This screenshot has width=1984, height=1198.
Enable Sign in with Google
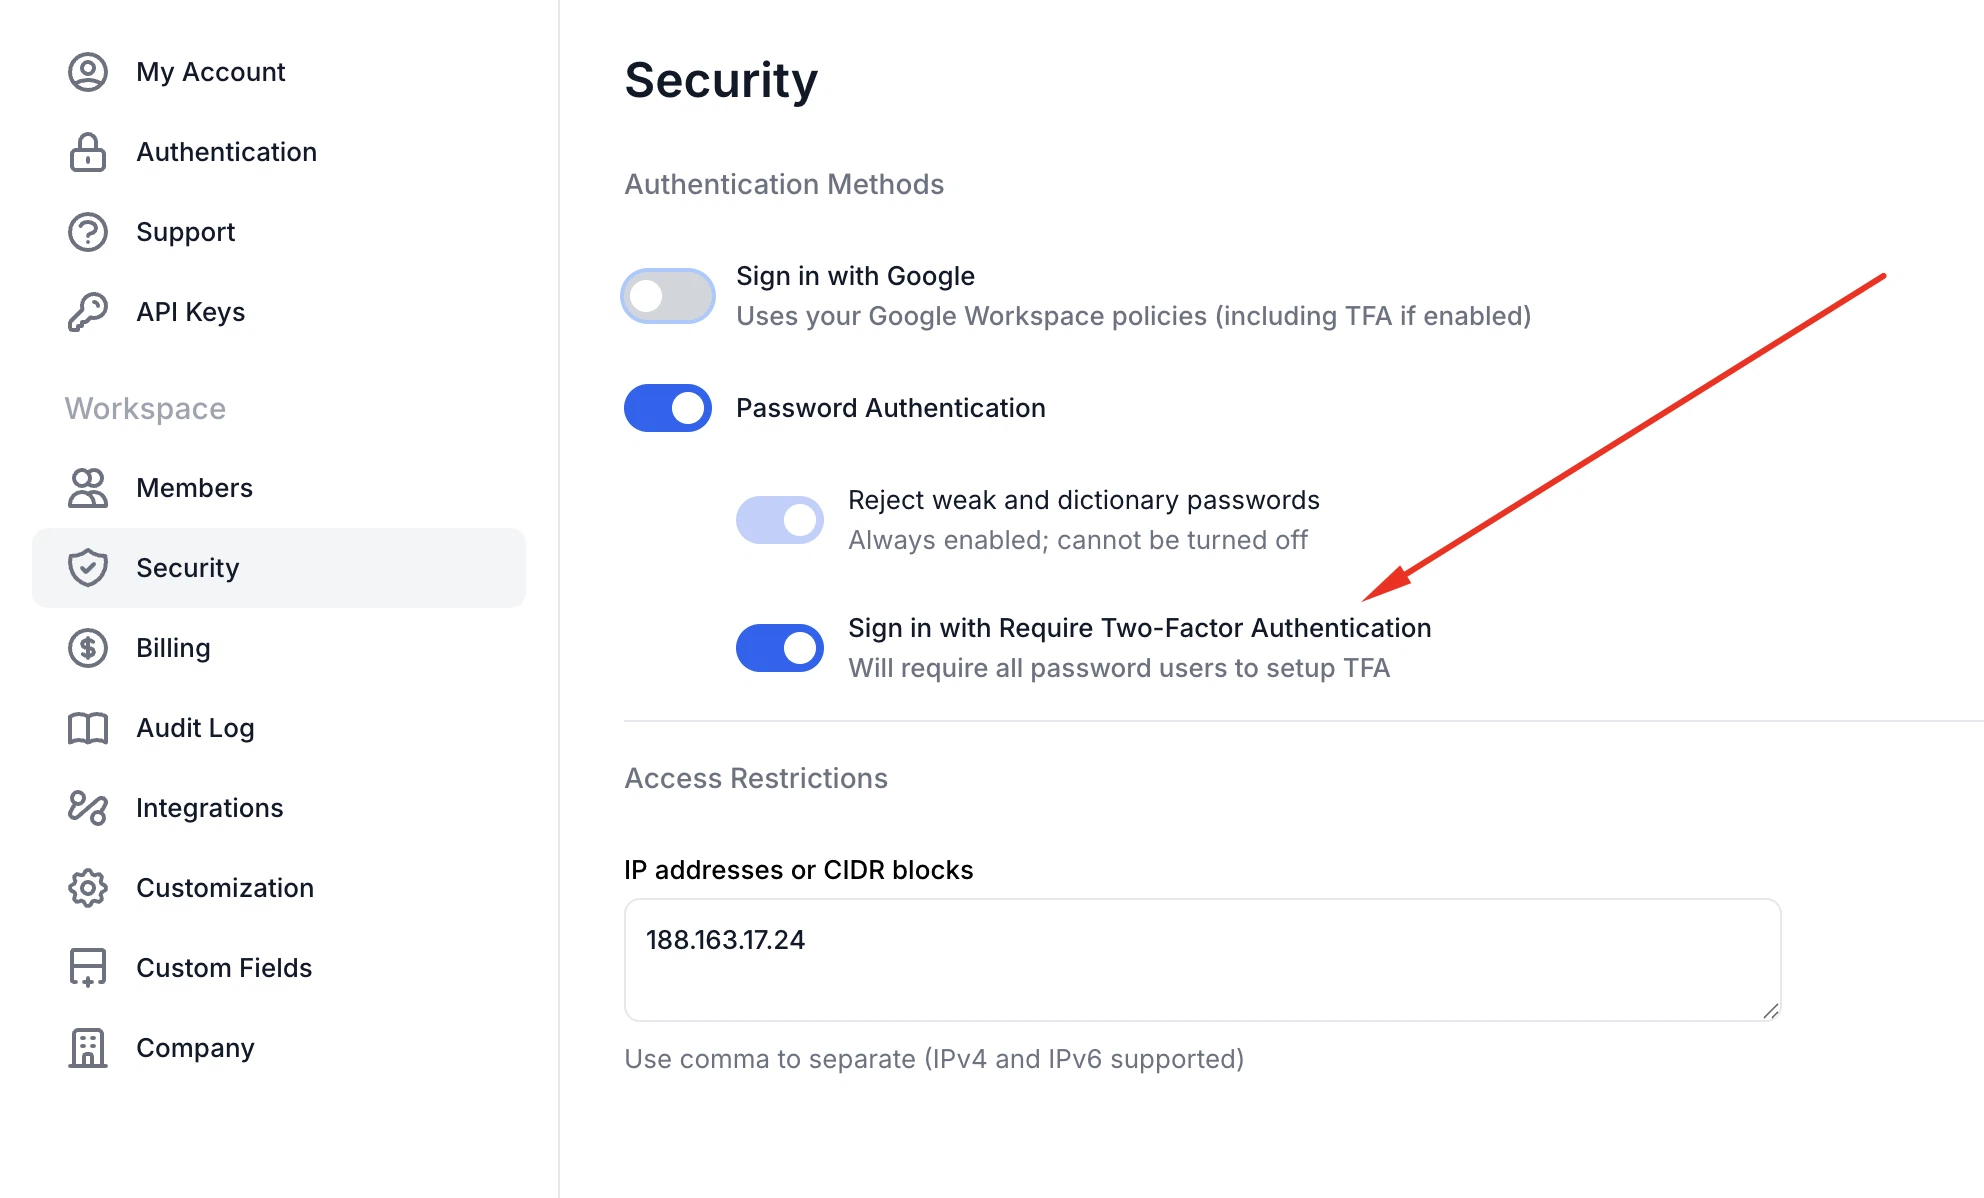[667, 295]
